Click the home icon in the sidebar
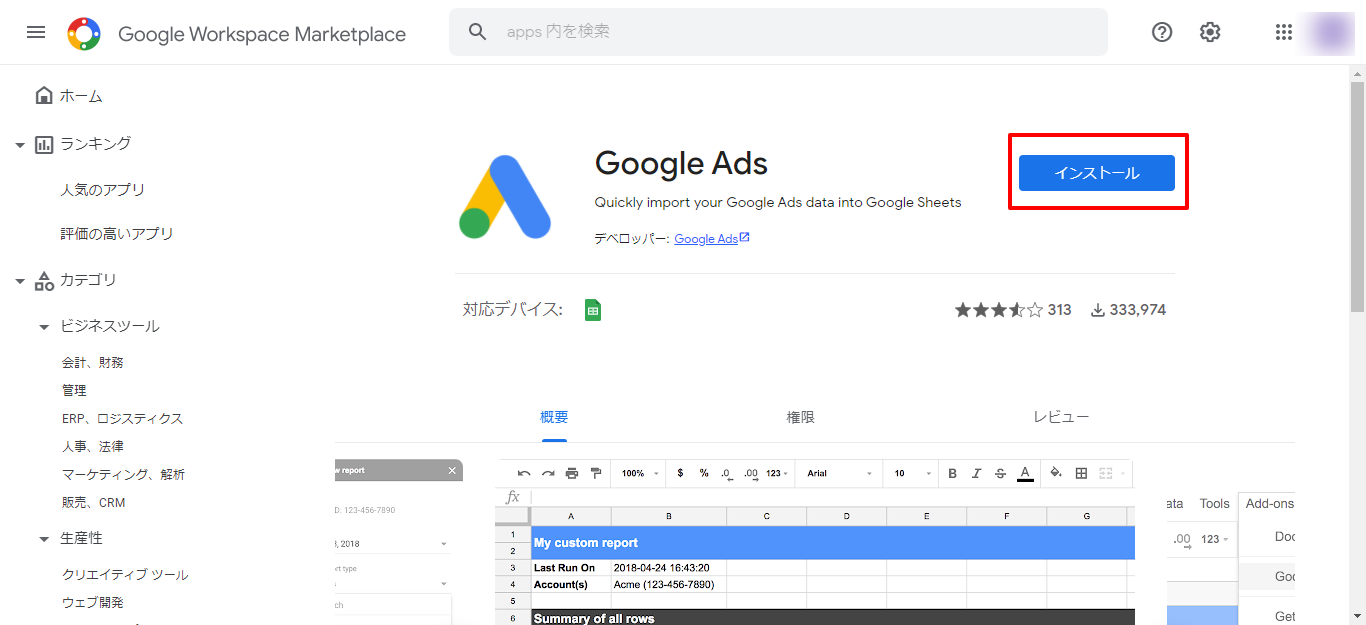Screen dimensions: 1366x625 (x=43, y=96)
